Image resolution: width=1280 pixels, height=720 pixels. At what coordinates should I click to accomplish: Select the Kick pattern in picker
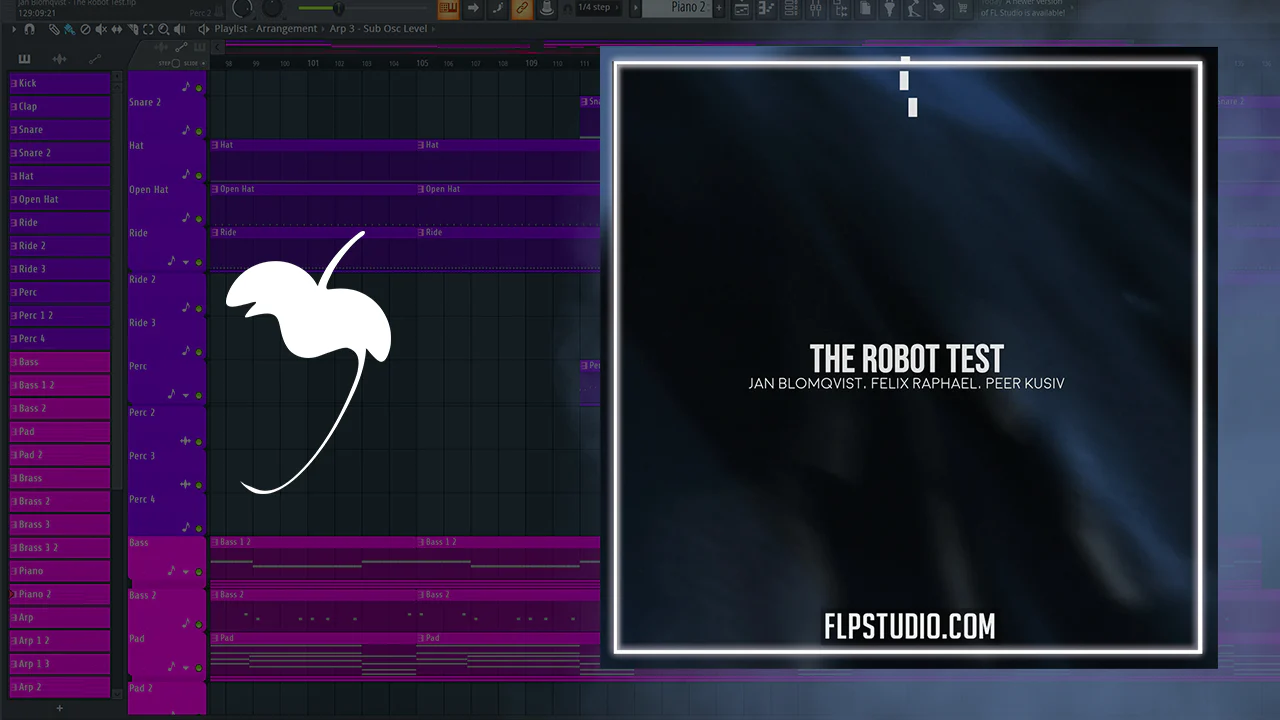pyautogui.click(x=60, y=83)
